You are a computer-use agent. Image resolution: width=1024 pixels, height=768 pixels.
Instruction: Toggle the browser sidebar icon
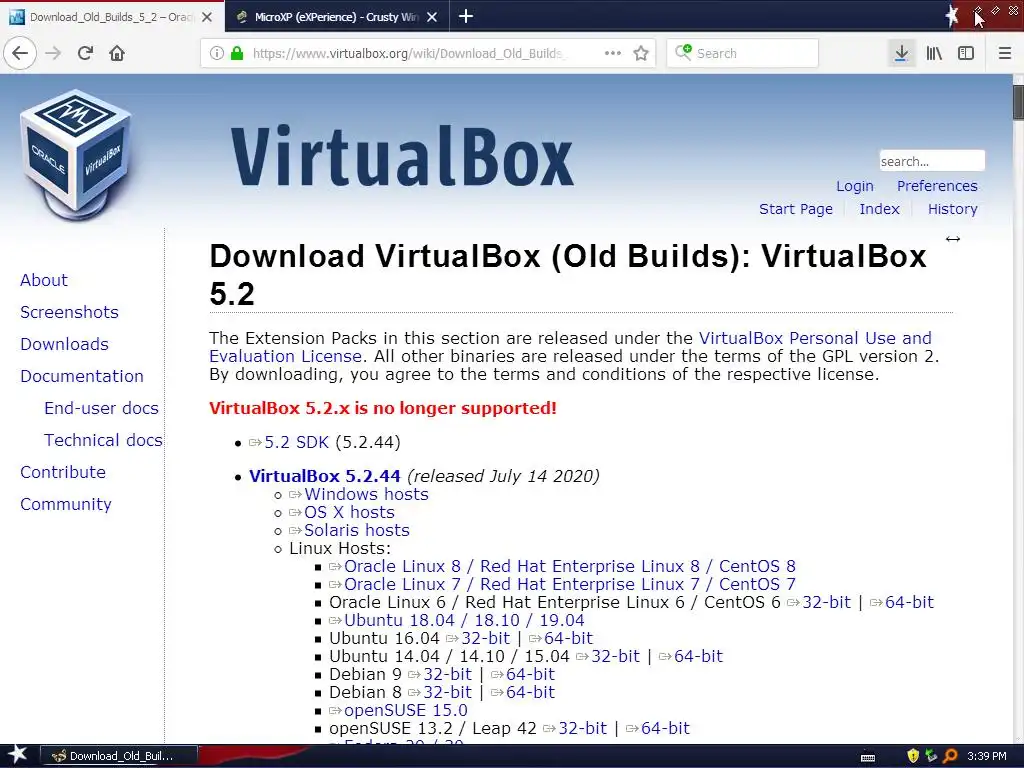pyautogui.click(x=966, y=53)
